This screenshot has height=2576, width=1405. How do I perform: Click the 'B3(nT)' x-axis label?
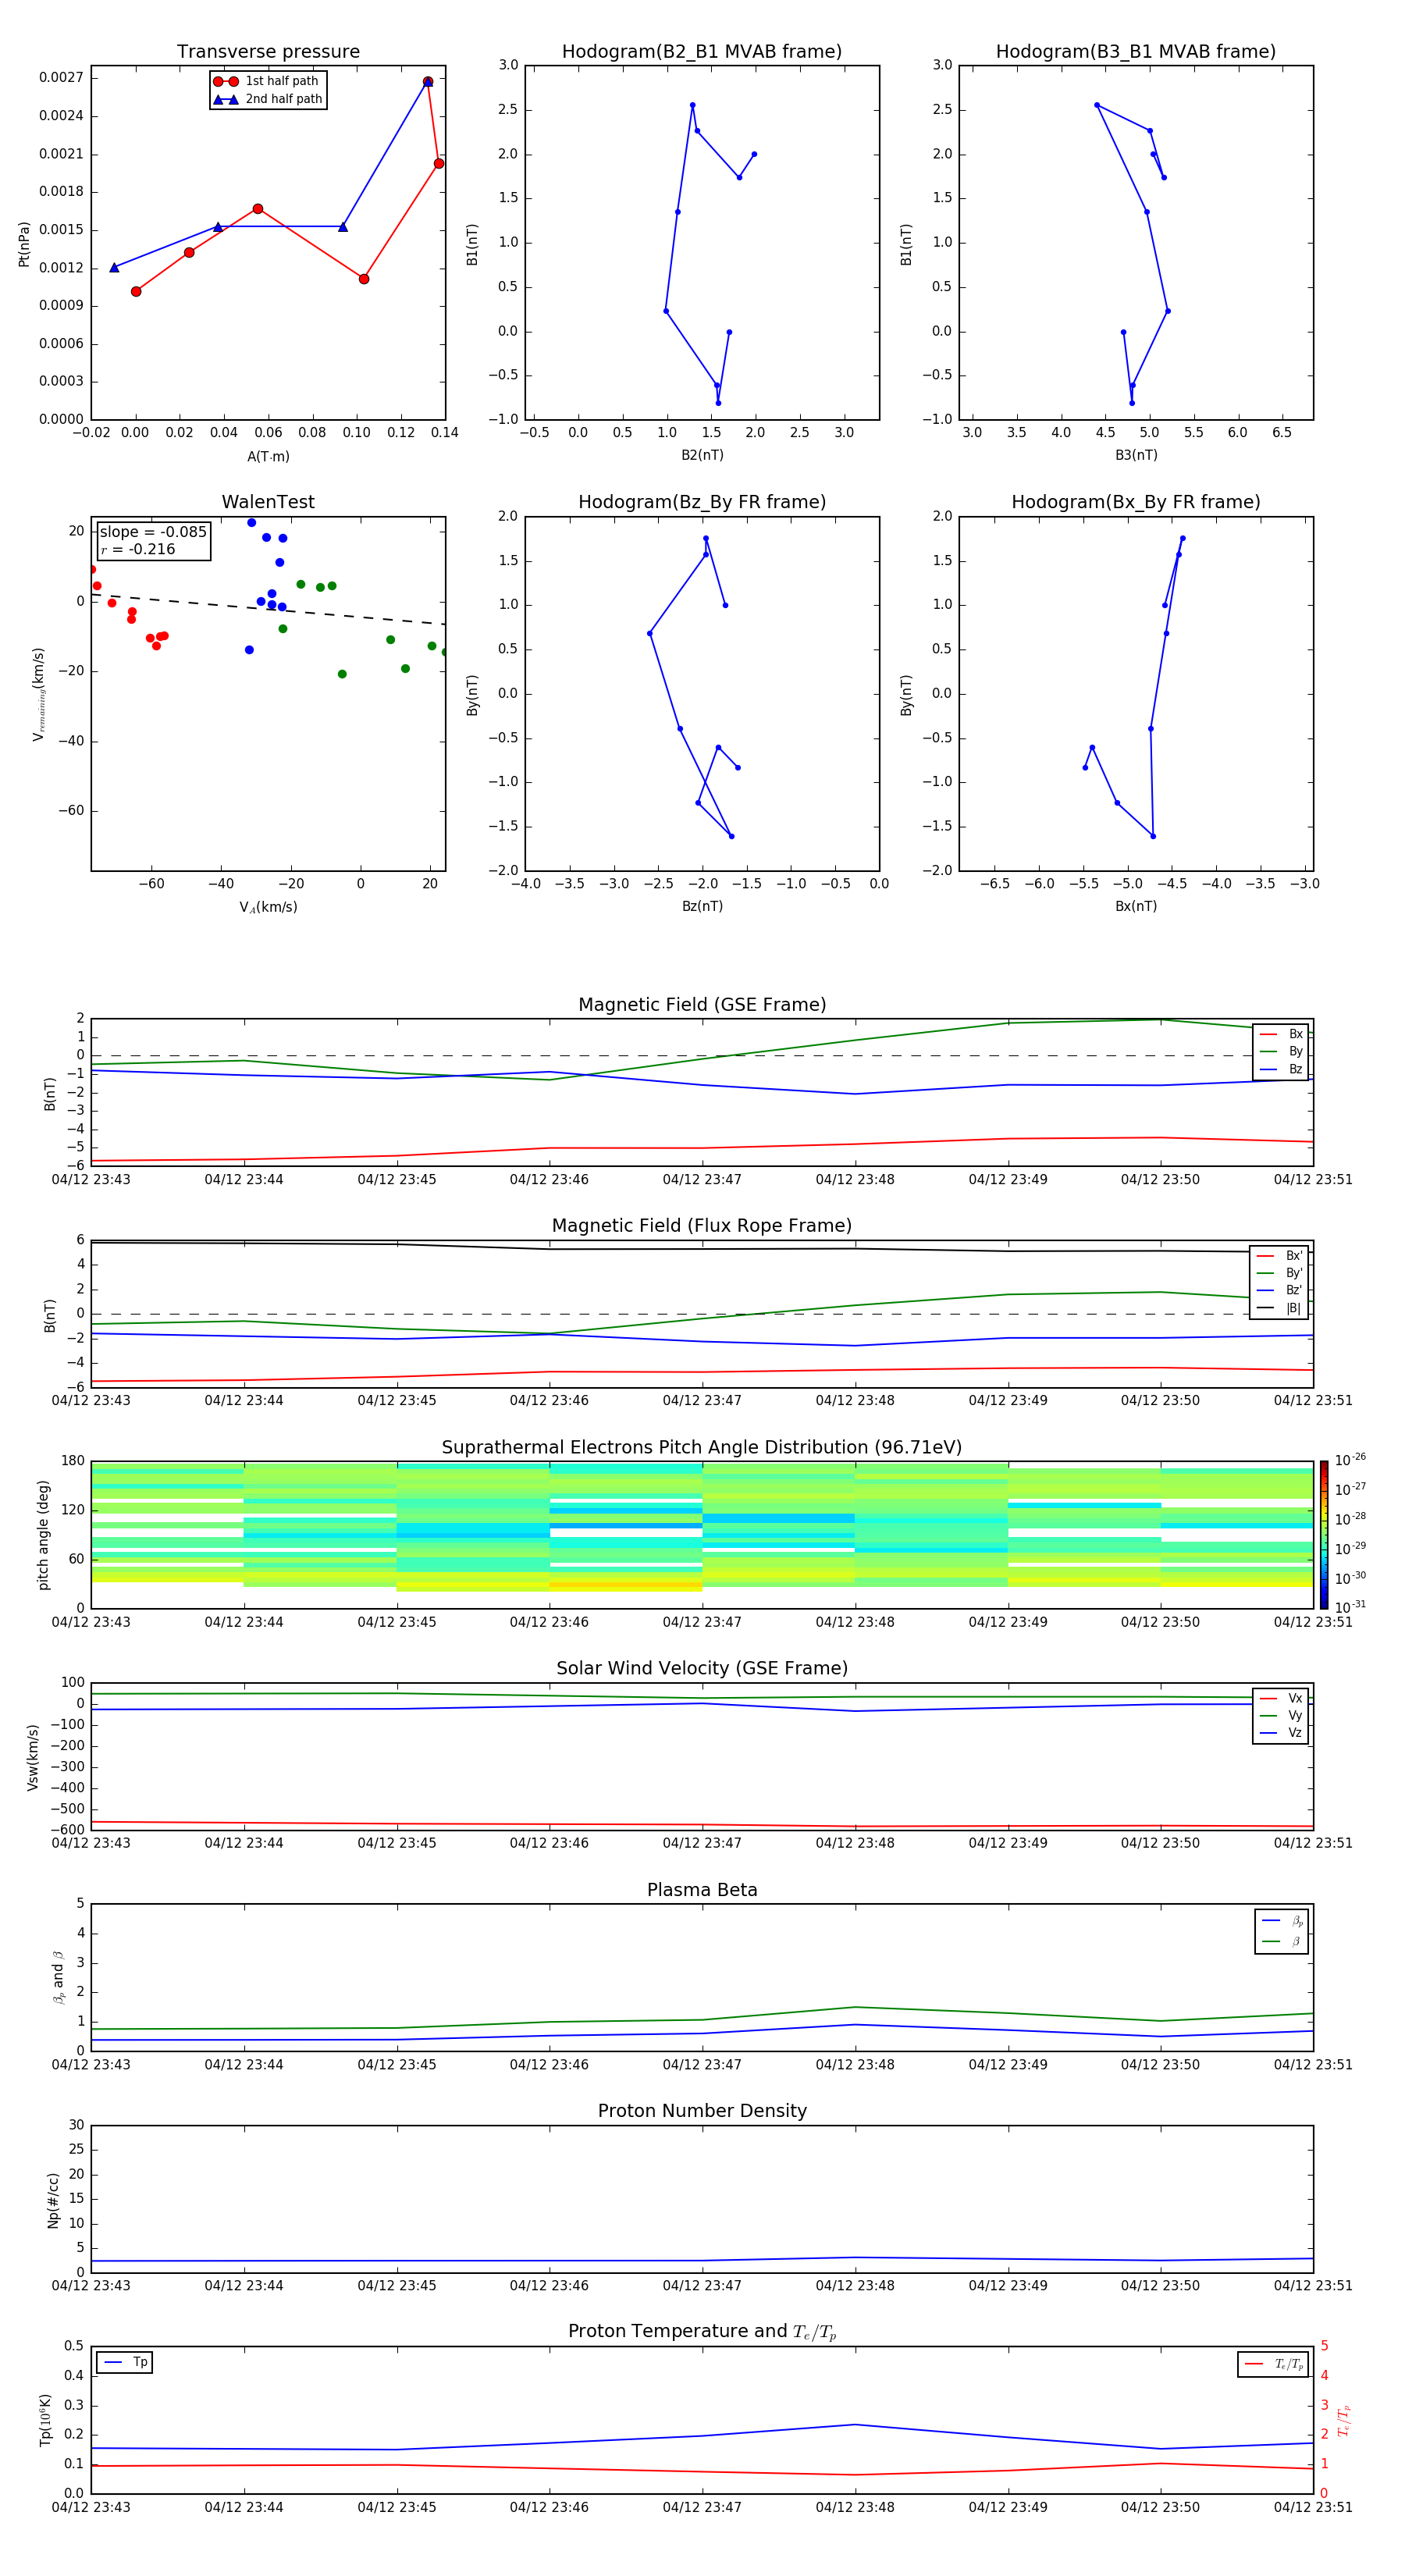pos(1136,455)
